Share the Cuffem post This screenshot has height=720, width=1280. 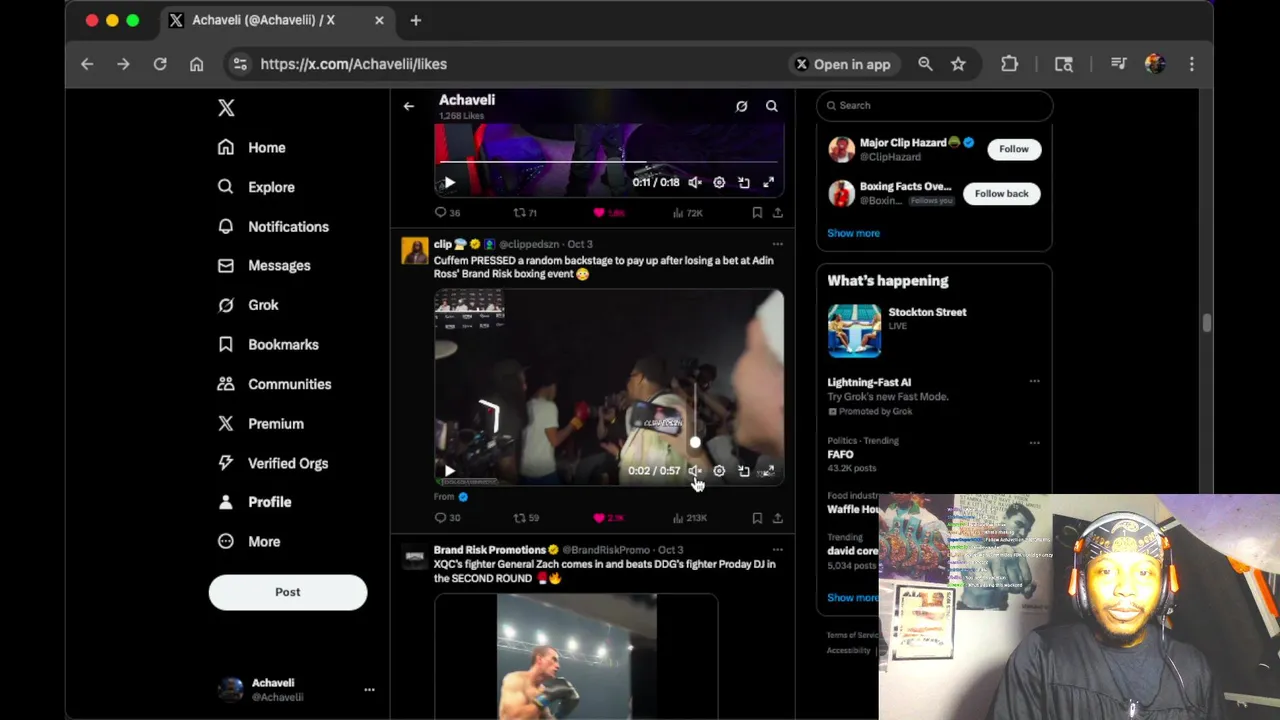click(777, 518)
